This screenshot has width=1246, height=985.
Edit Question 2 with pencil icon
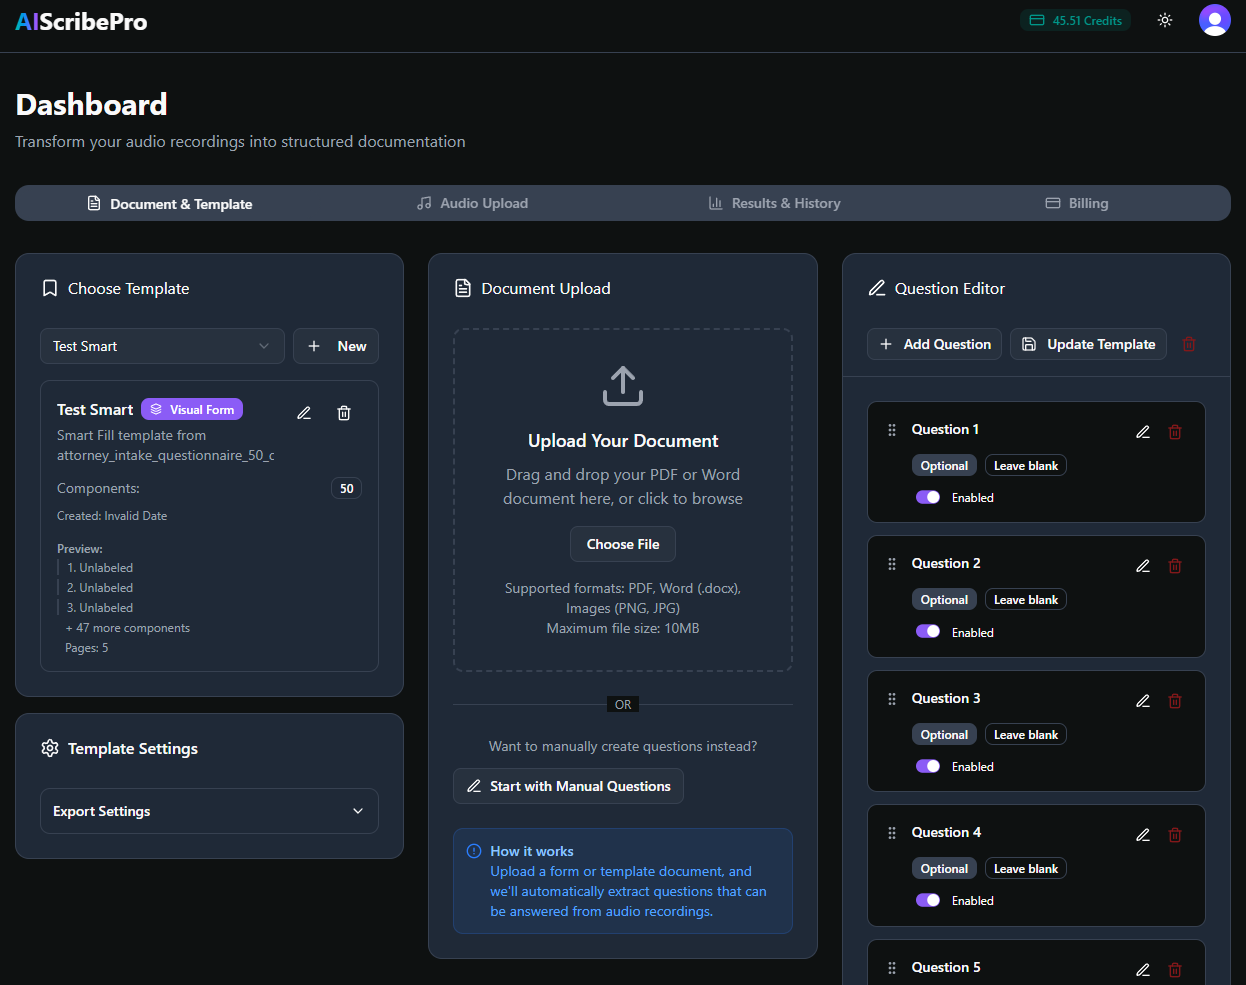pos(1143,566)
